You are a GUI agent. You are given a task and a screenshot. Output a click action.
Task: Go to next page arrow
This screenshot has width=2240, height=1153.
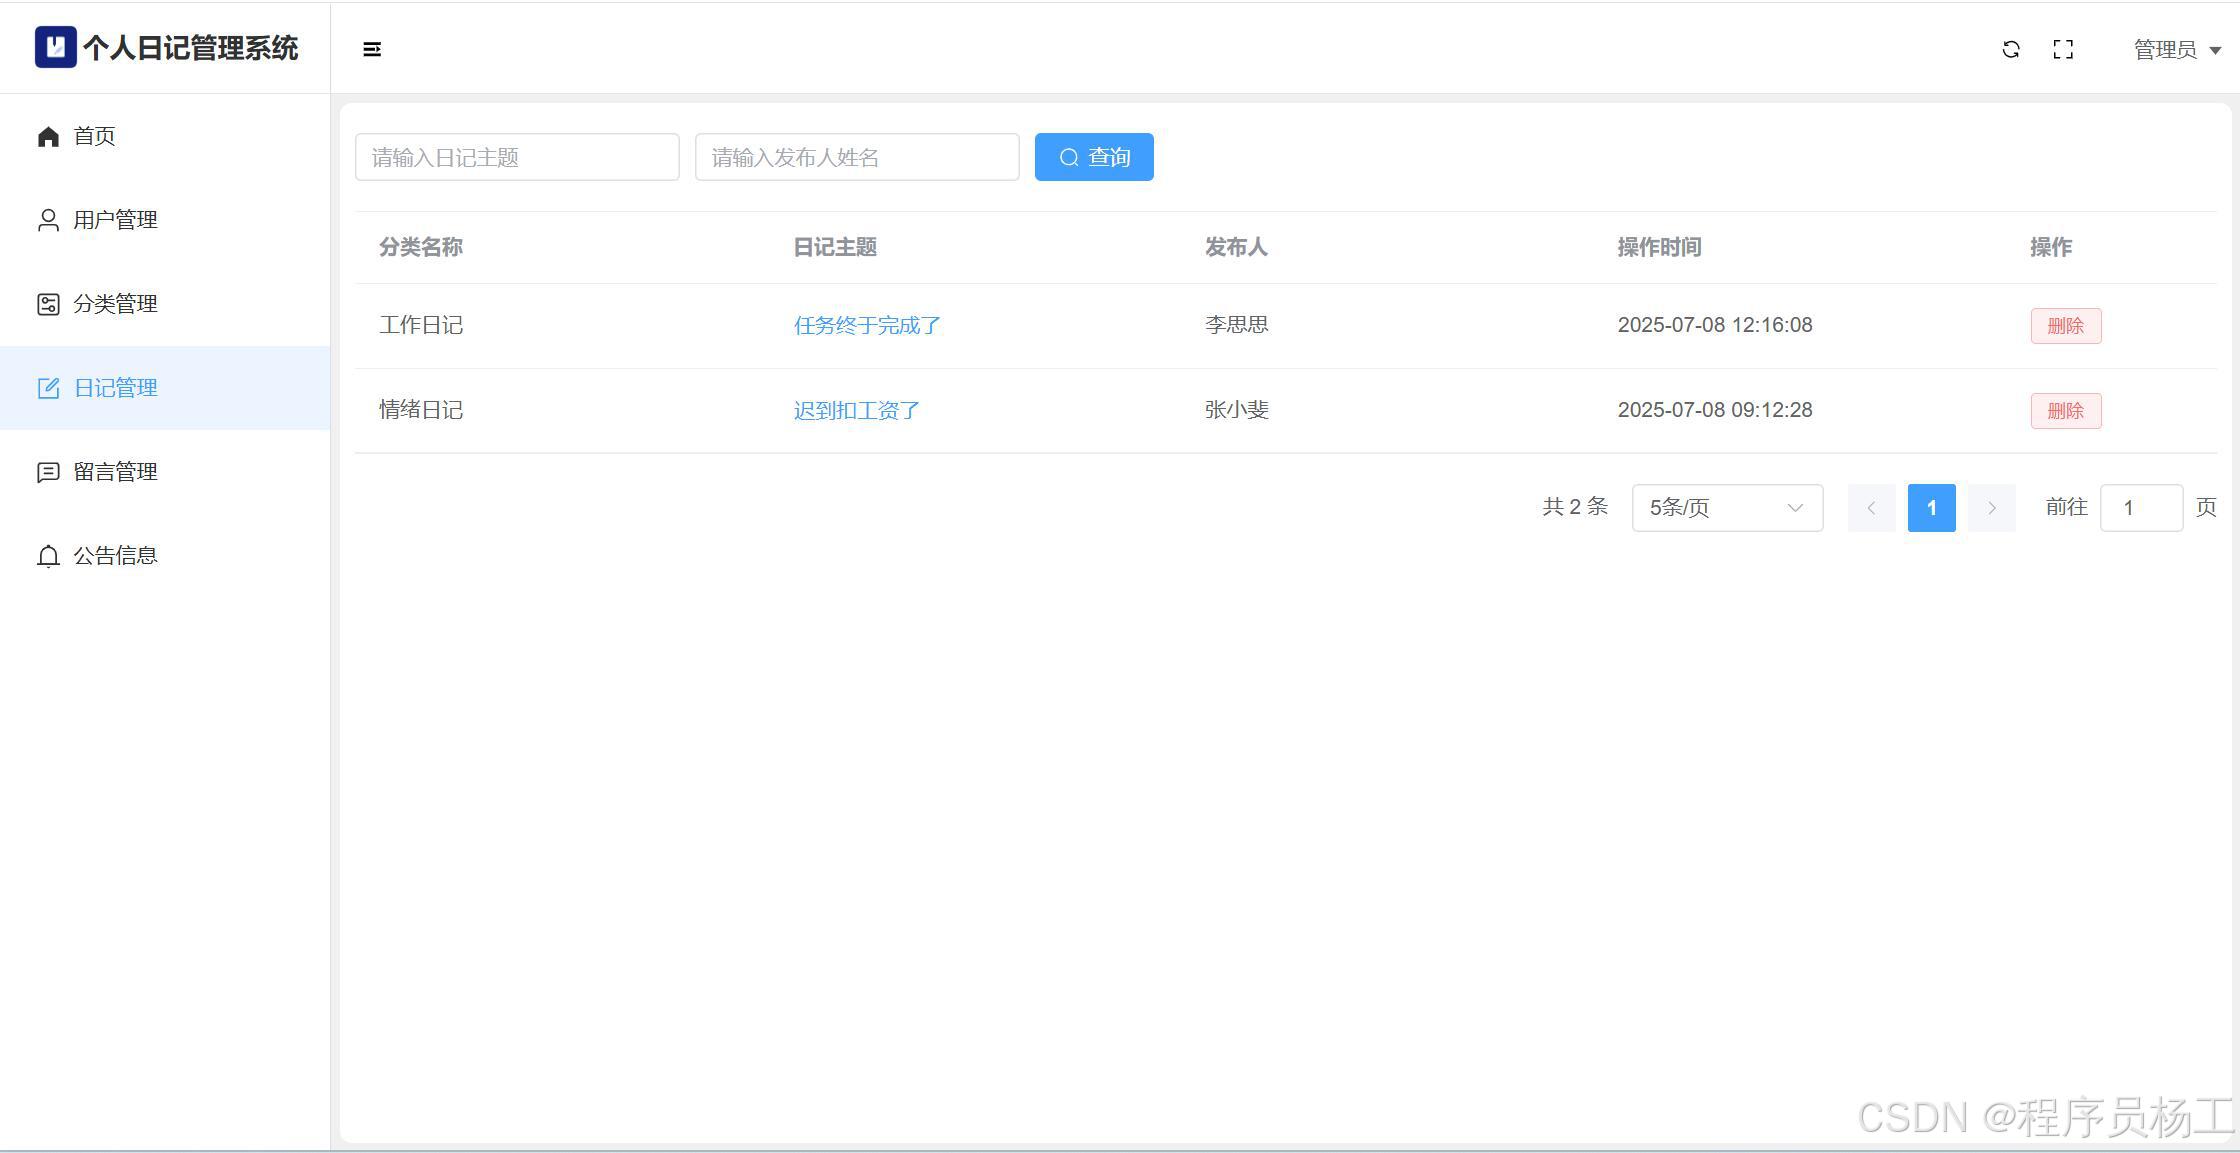click(1991, 508)
